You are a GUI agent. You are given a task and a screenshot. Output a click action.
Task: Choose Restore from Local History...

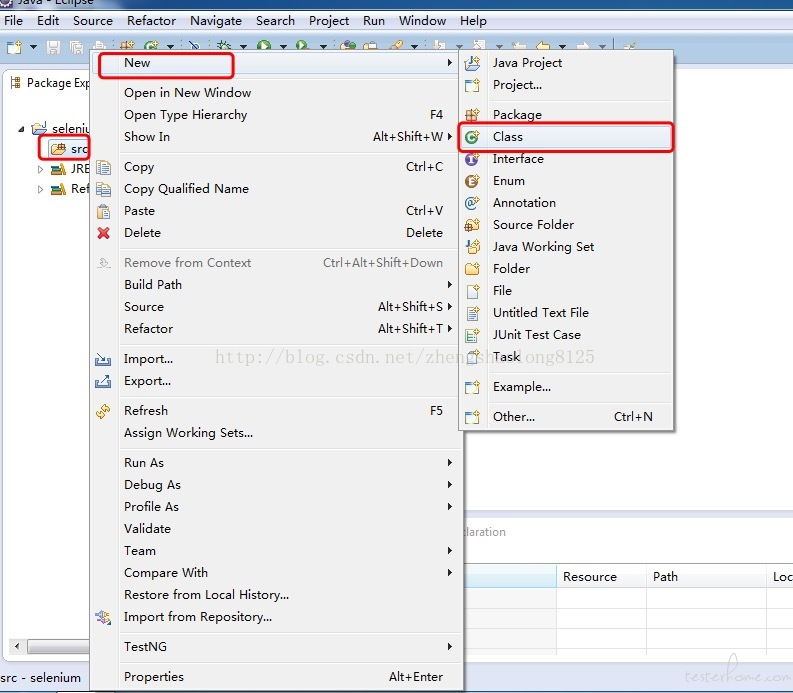206,595
